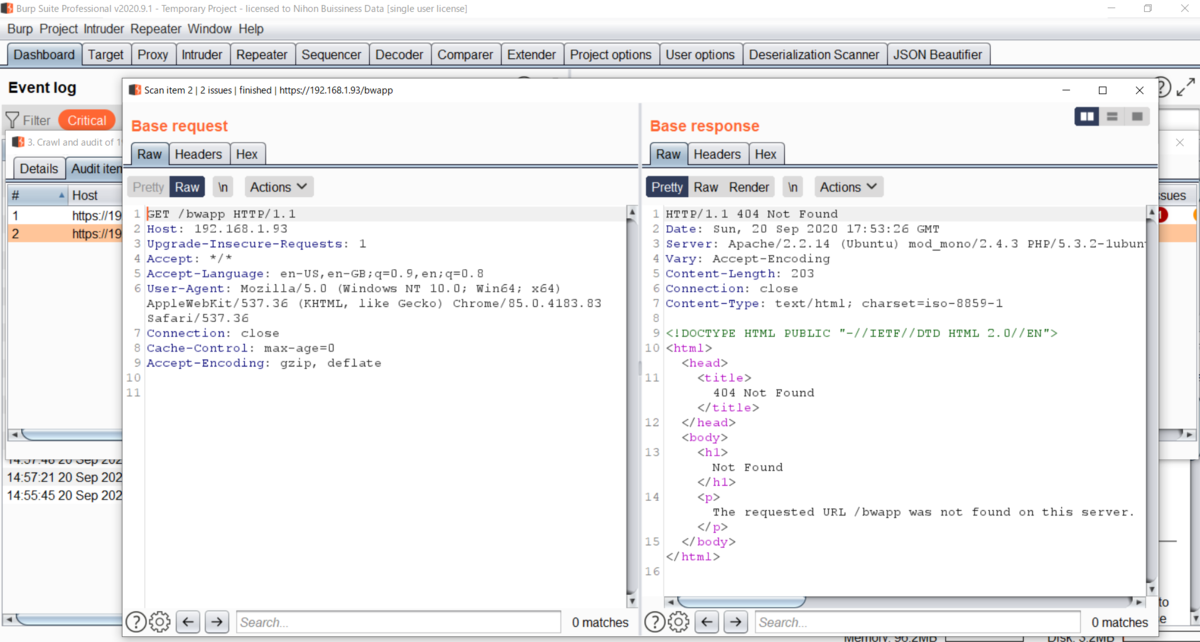Open Hex tab in Base request
1200x642 pixels.
247,154
